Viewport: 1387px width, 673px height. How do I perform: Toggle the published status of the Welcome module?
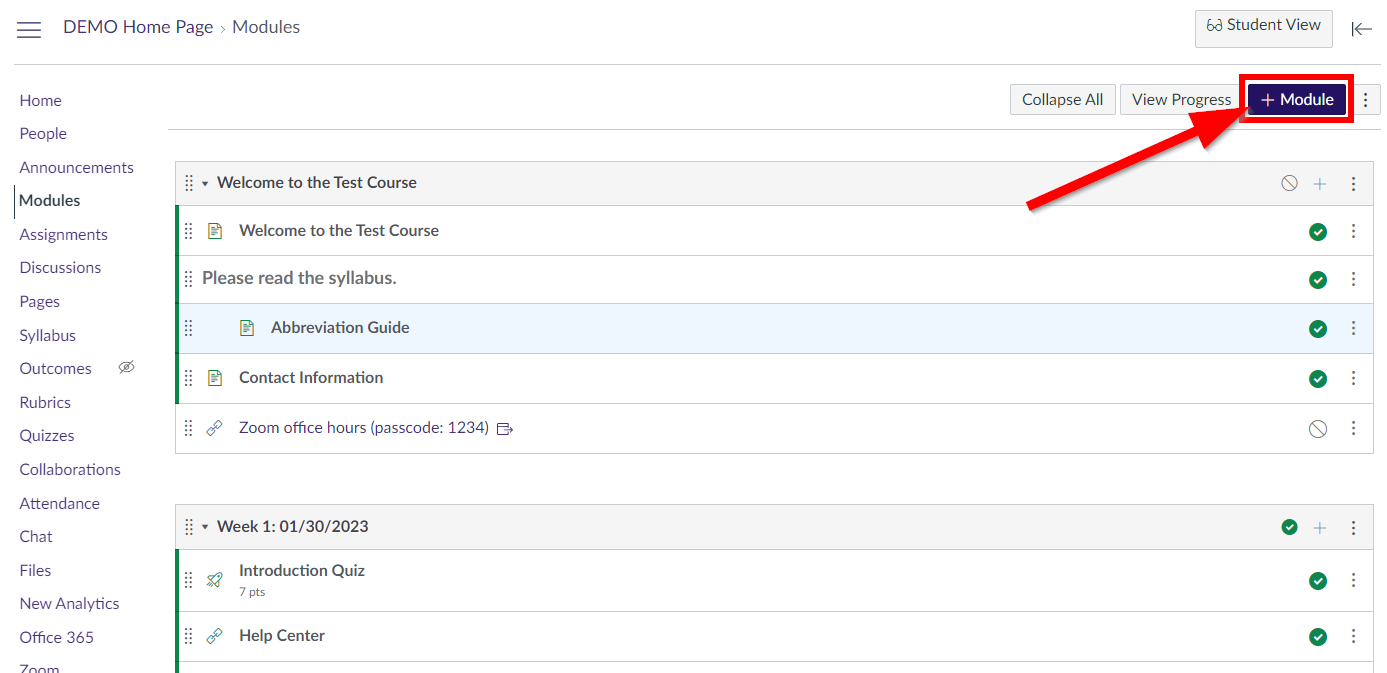(1290, 183)
